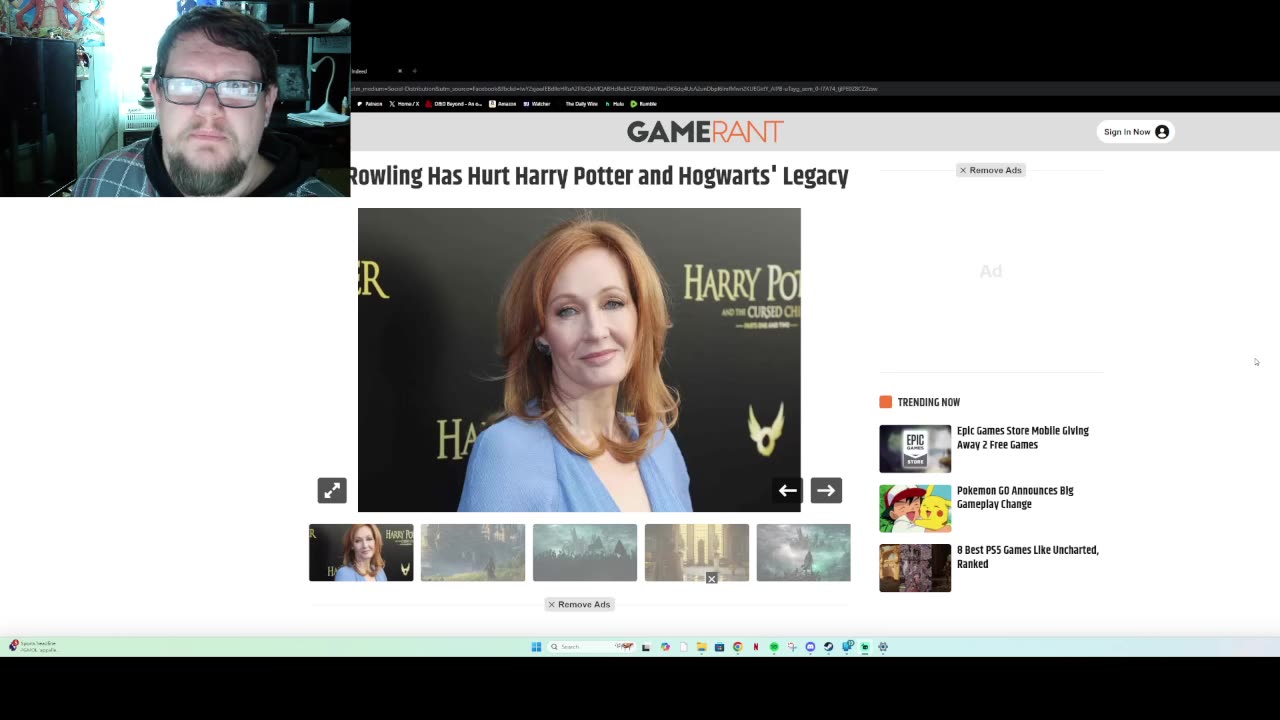This screenshot has height=720, width=1280.
Task: Open Steam from the taskbar
Action: tap(828, 647)
